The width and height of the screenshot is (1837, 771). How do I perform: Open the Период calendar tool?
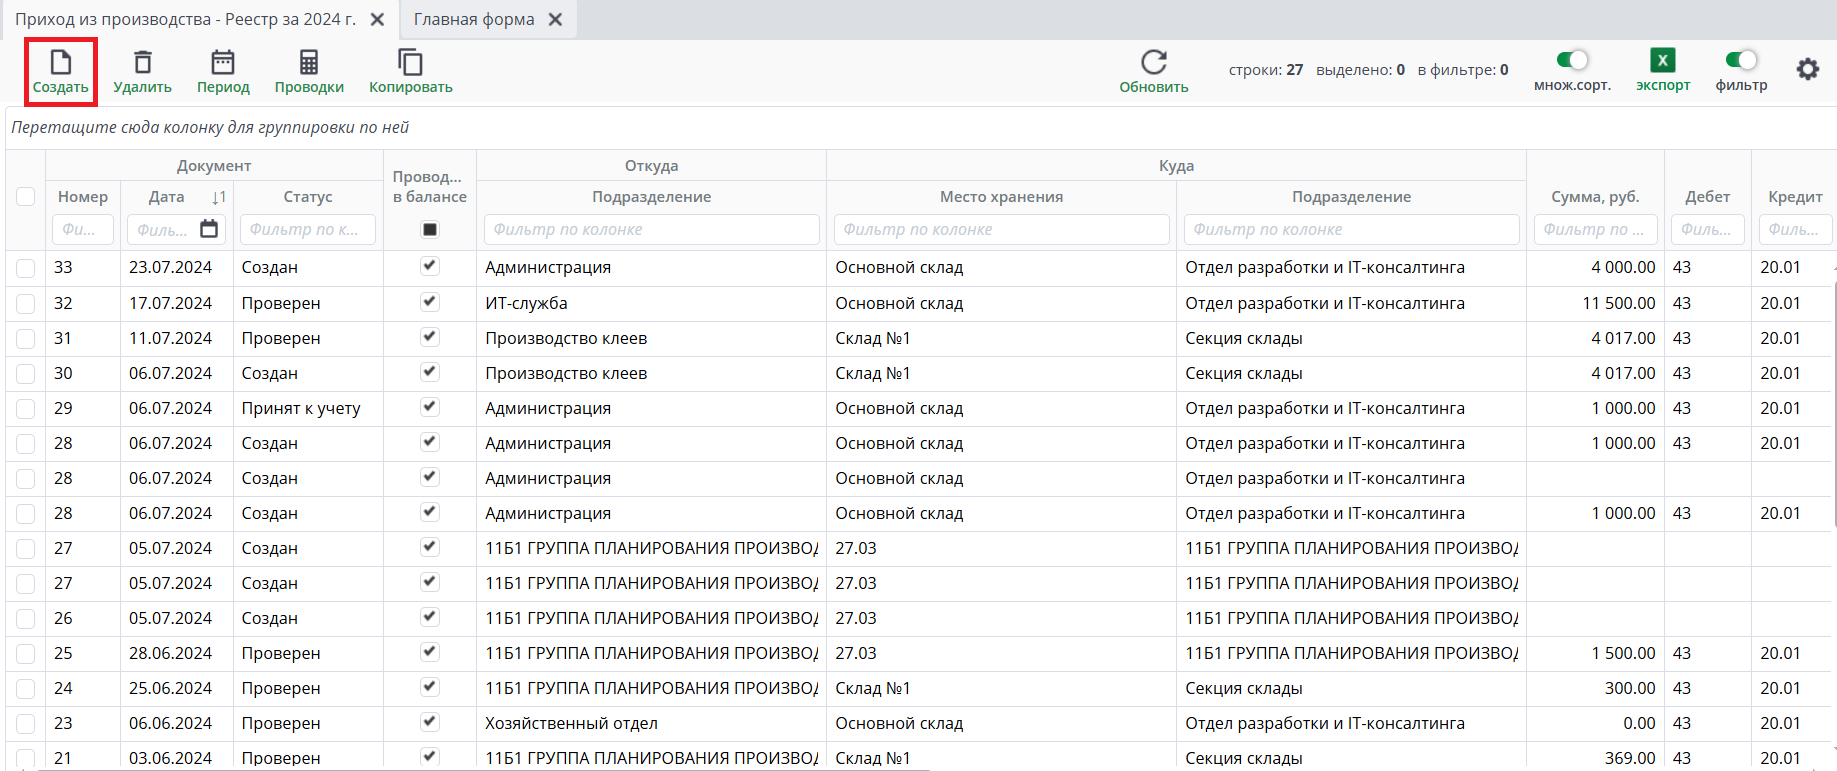[x=222, y=63]
